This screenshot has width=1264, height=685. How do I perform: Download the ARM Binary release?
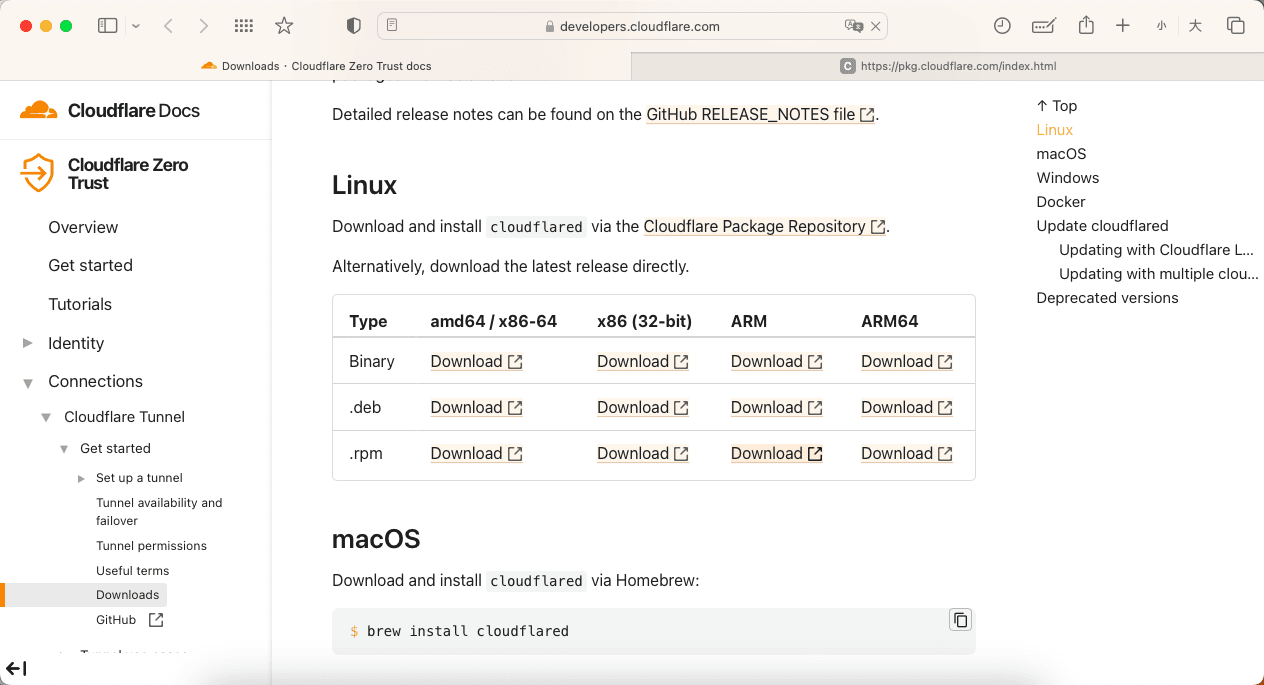point(777,361)
